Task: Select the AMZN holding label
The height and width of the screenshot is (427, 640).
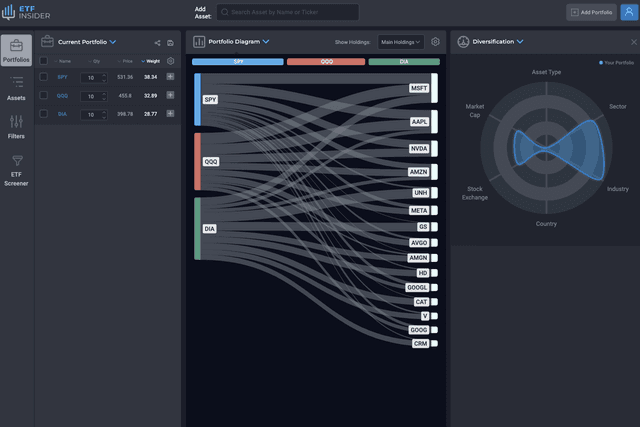Action: (418, 172)
